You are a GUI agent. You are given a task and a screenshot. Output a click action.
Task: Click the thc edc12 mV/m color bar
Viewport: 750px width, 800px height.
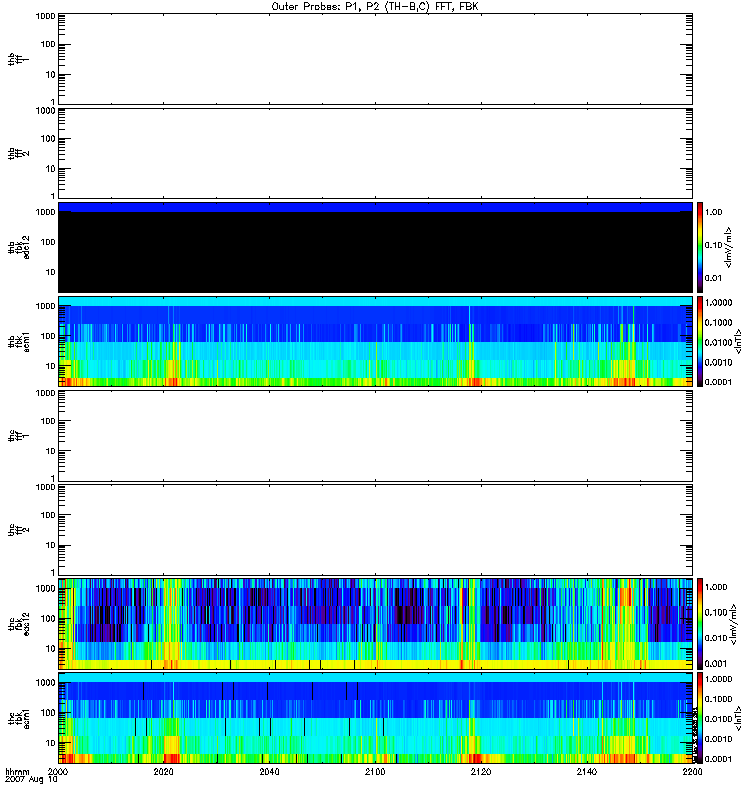point(701,624)
